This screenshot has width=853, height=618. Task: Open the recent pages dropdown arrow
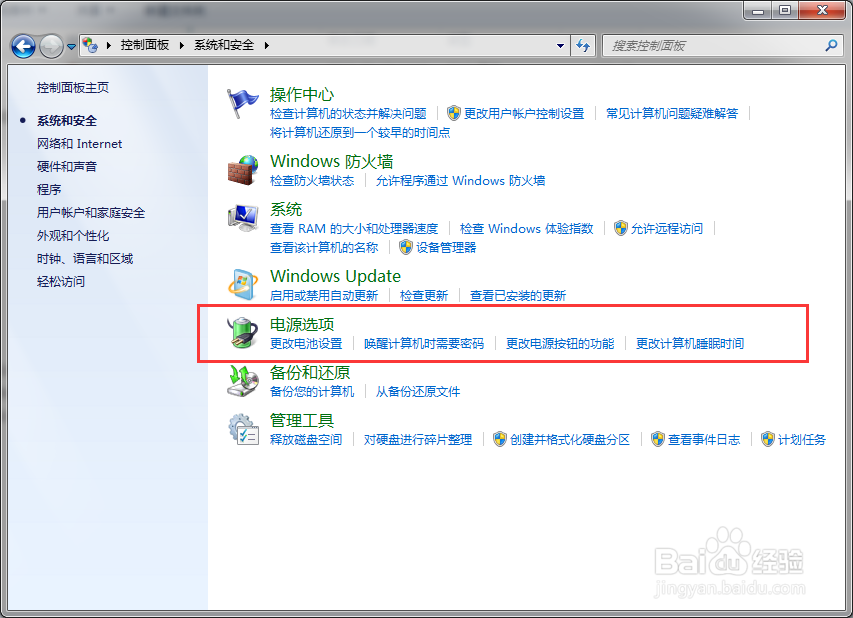(71, 47)
